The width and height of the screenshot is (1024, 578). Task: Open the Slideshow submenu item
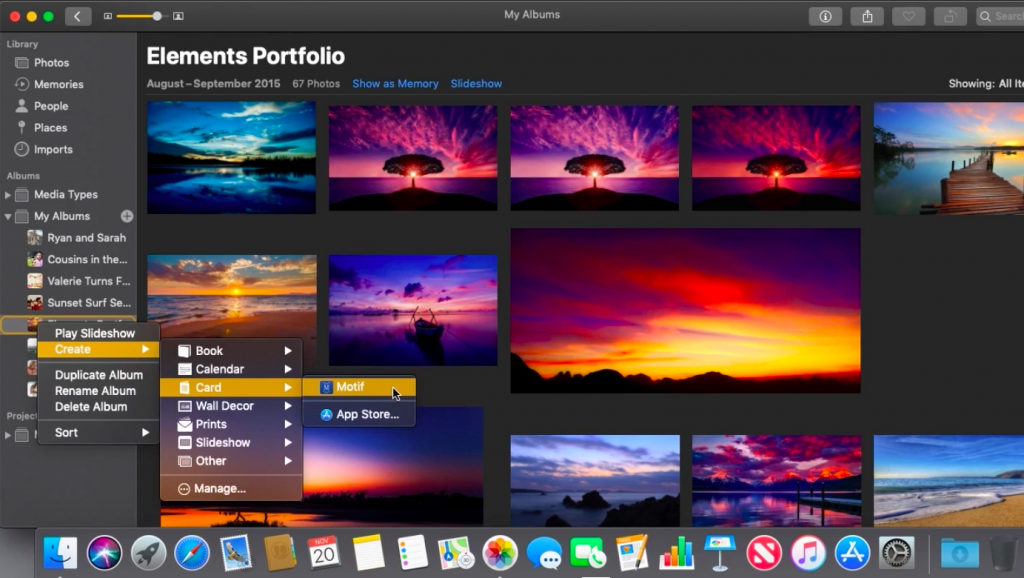(231, 442)
